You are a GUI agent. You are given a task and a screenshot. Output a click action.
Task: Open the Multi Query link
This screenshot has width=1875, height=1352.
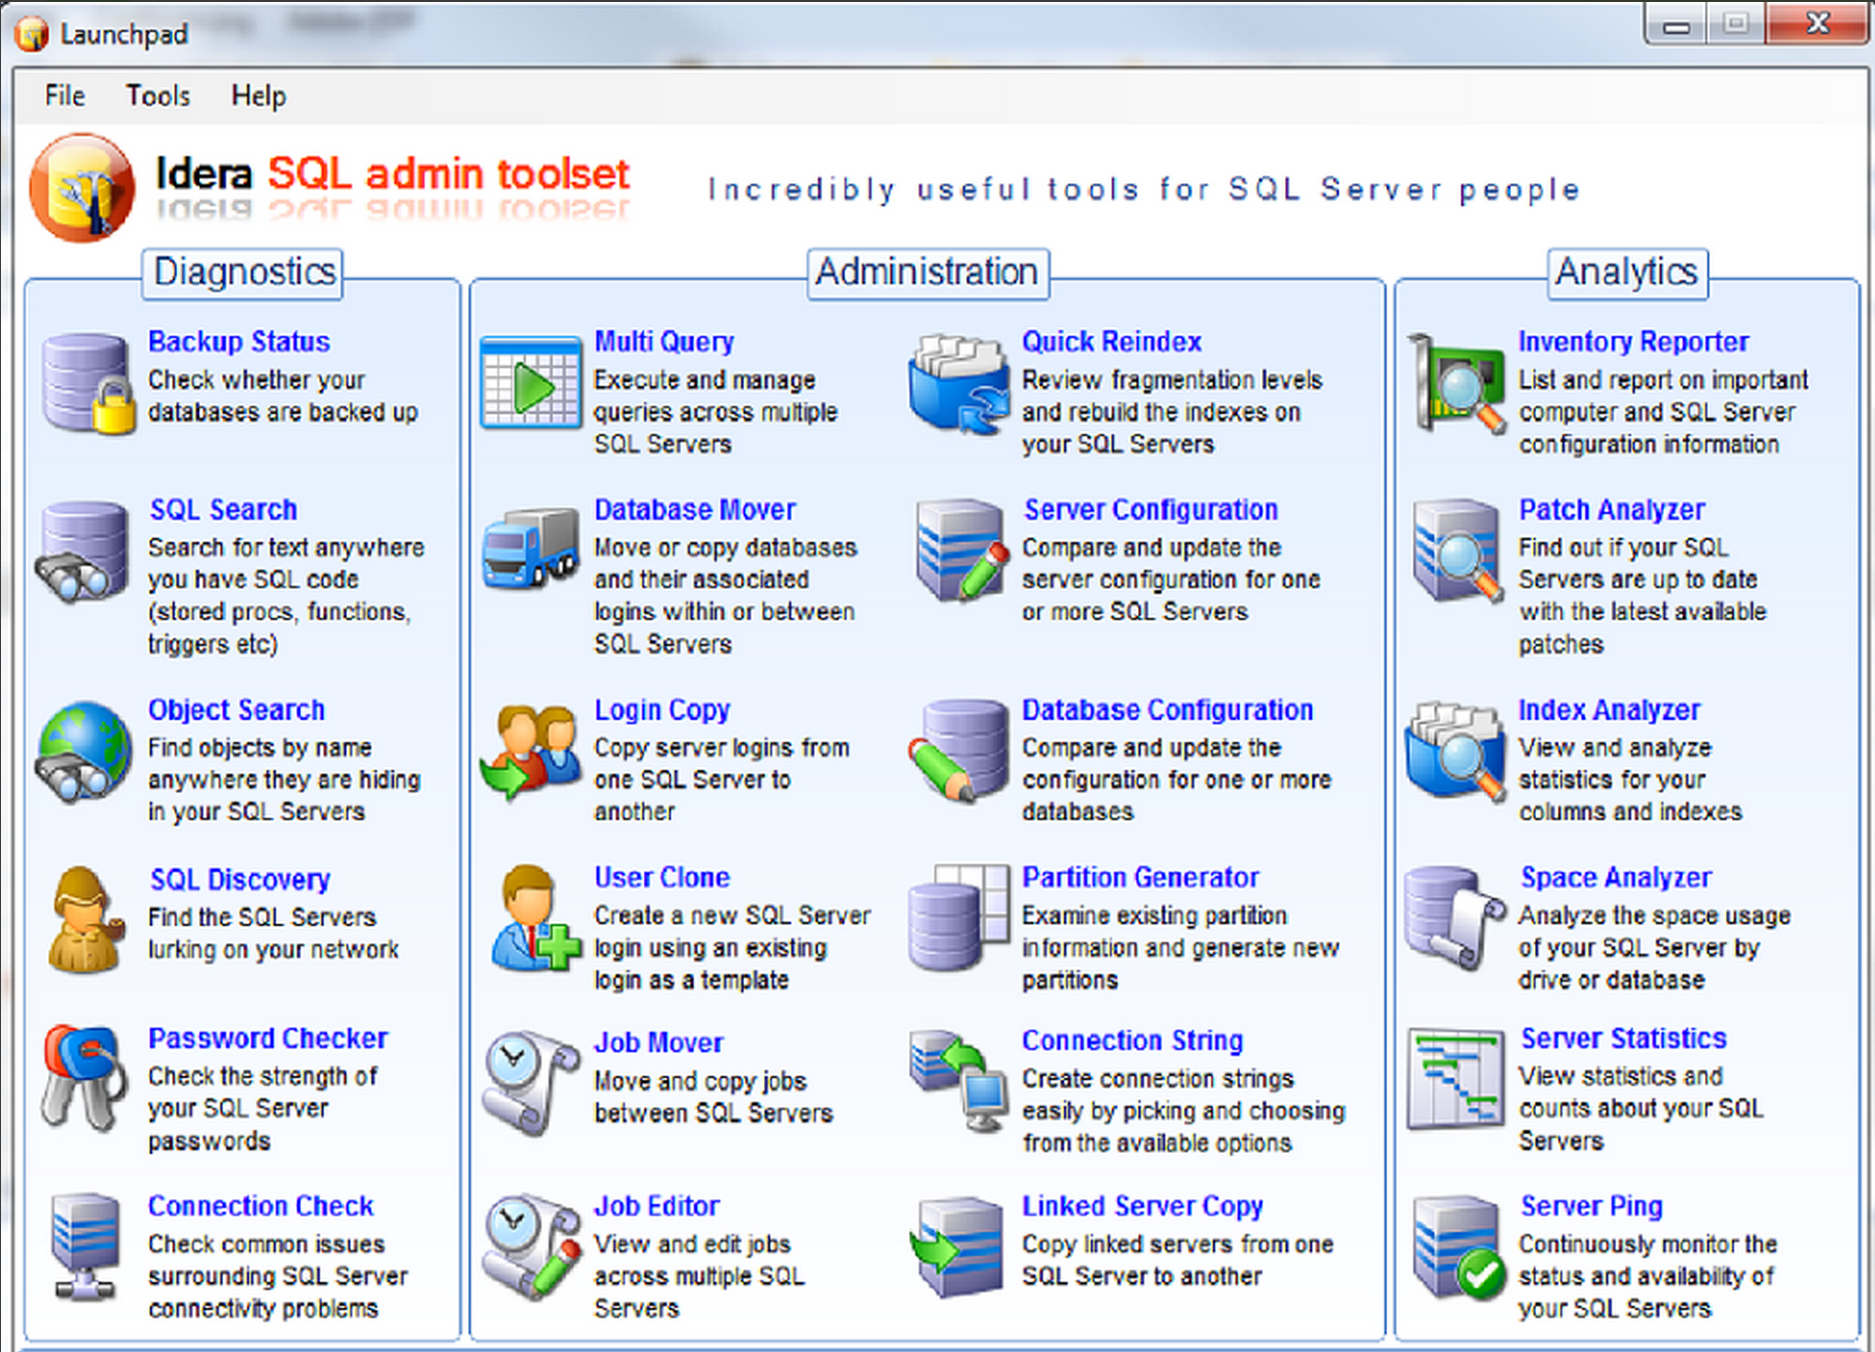pos(664,342)
